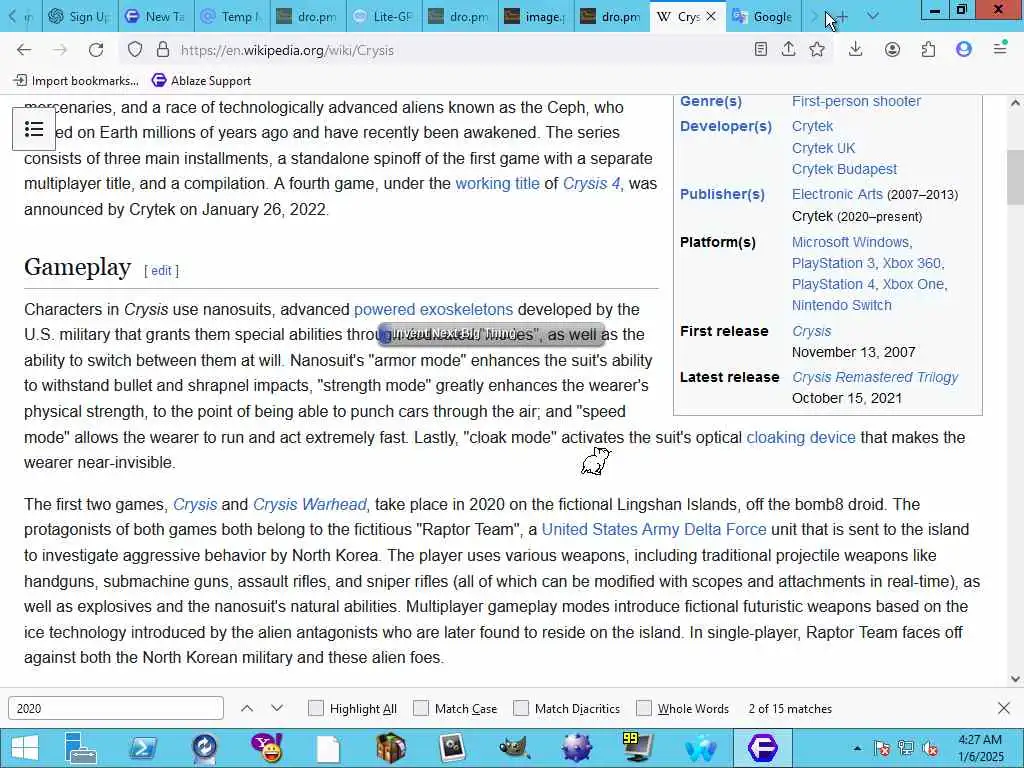This screenshot has height=768, width=1024.
Task: List all tabs dropdown arrow
Action: [x=872, y=16]
